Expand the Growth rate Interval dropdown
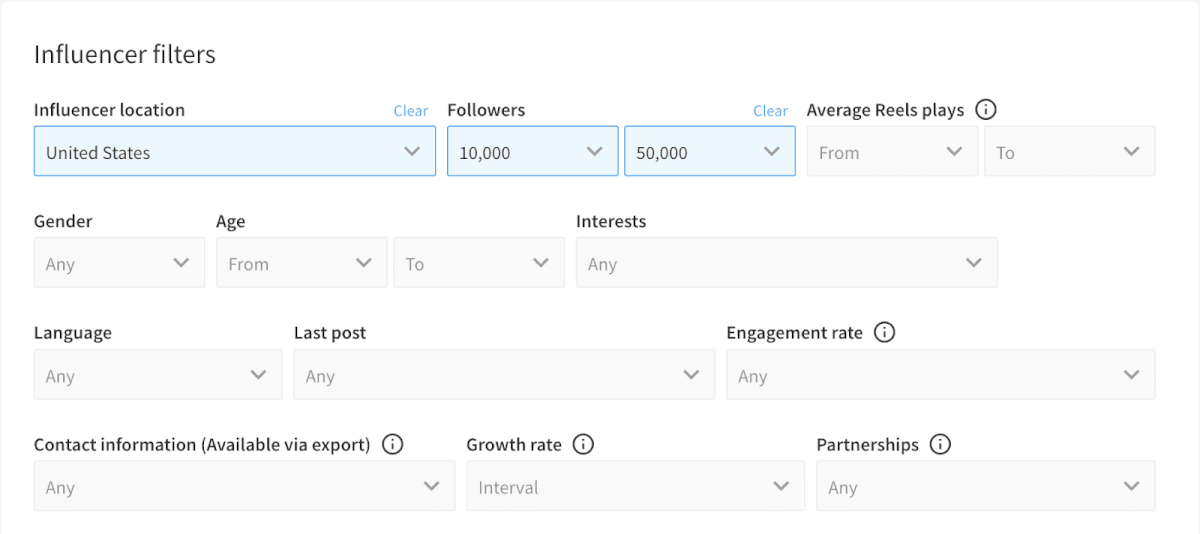 pyautogui.click(x=635, y=487)
